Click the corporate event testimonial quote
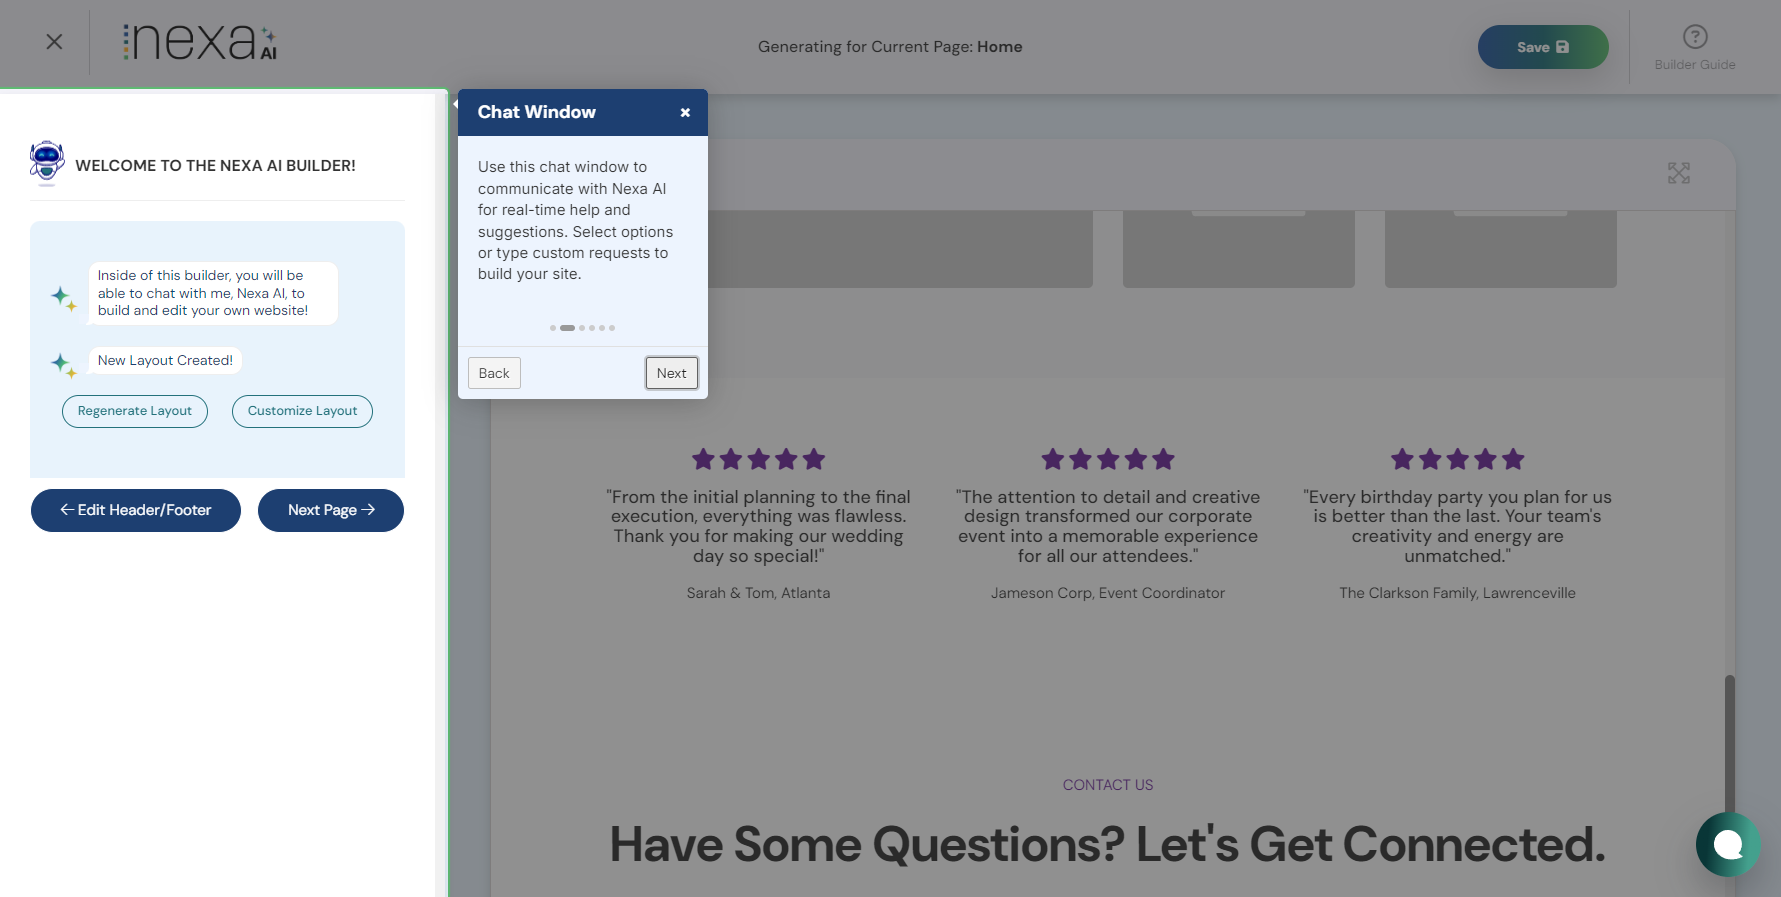This screenshot has height=897, width=1781. [1108, 526]
